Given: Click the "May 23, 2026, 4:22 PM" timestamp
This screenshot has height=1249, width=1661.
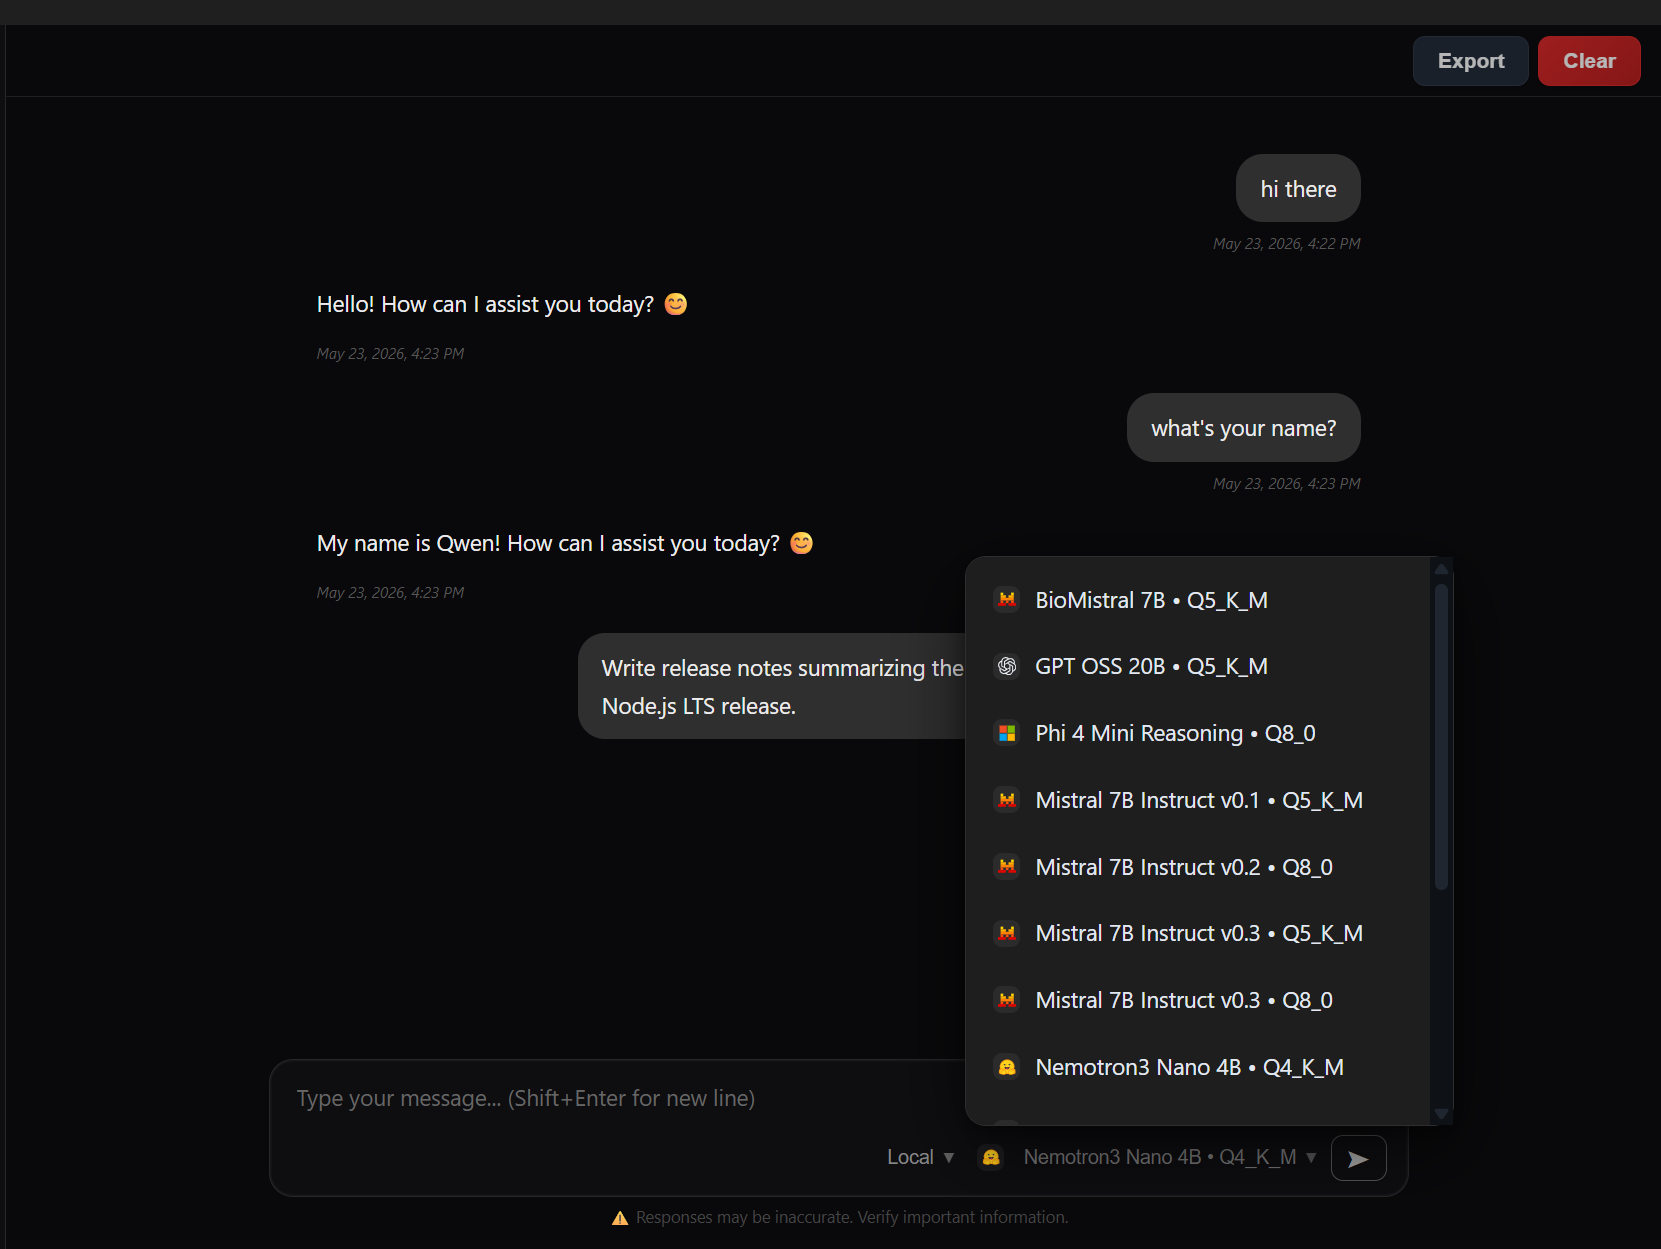Looking at the screenshot, I should (x=1286, y=244).
